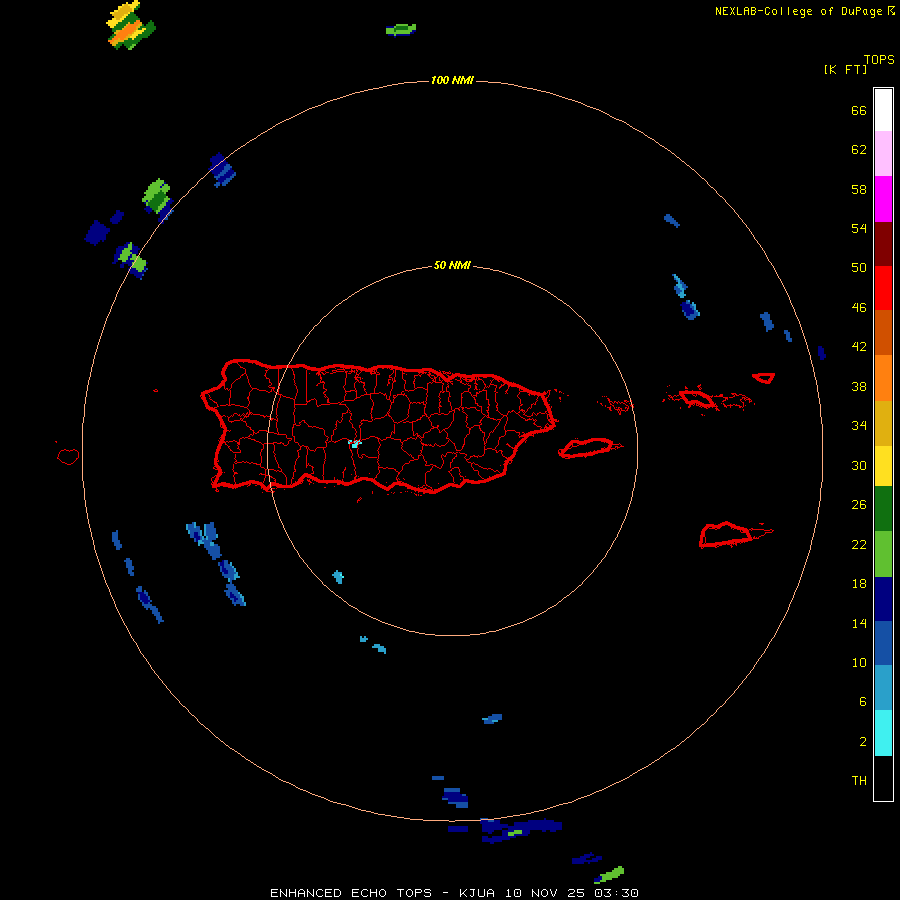The image size is (900, 900).
Task: Select the light pink legend swatch
Action: click(x=883, y=153)
